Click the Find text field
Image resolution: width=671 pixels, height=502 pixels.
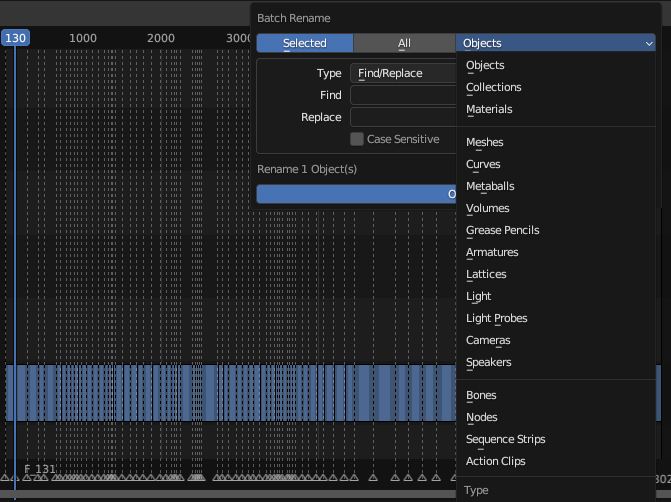pyautogui.click(x=403, y=95)
